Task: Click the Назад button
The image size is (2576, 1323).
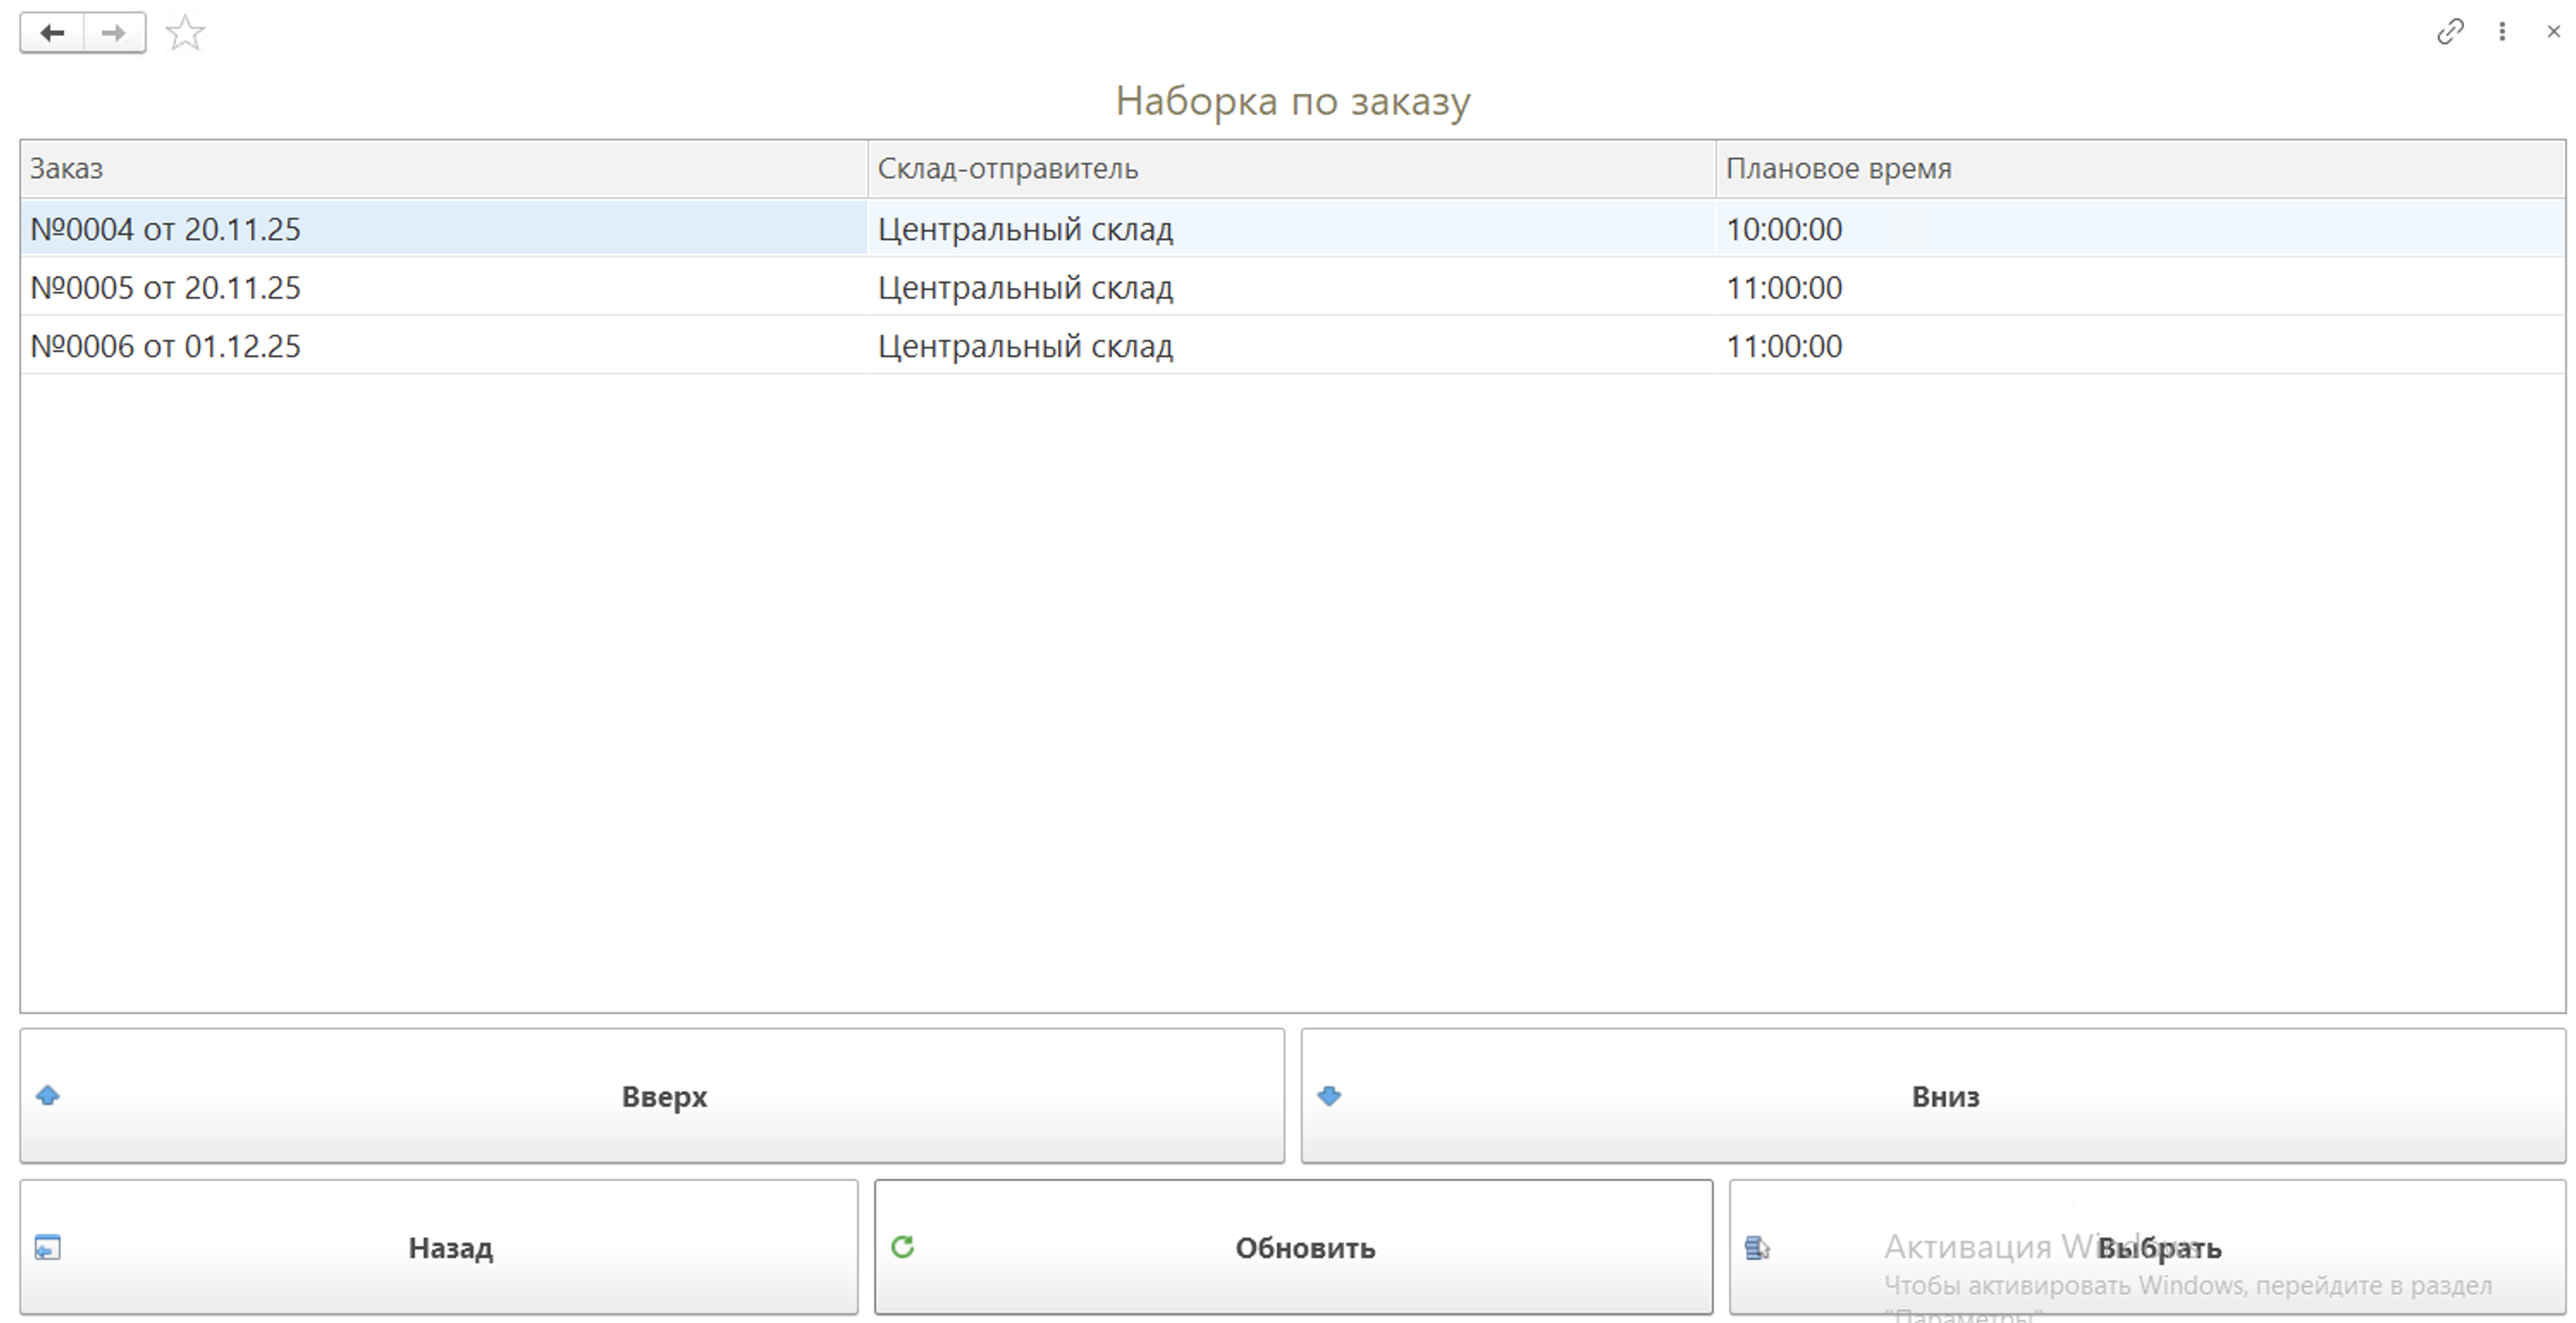Action: 438,1247
